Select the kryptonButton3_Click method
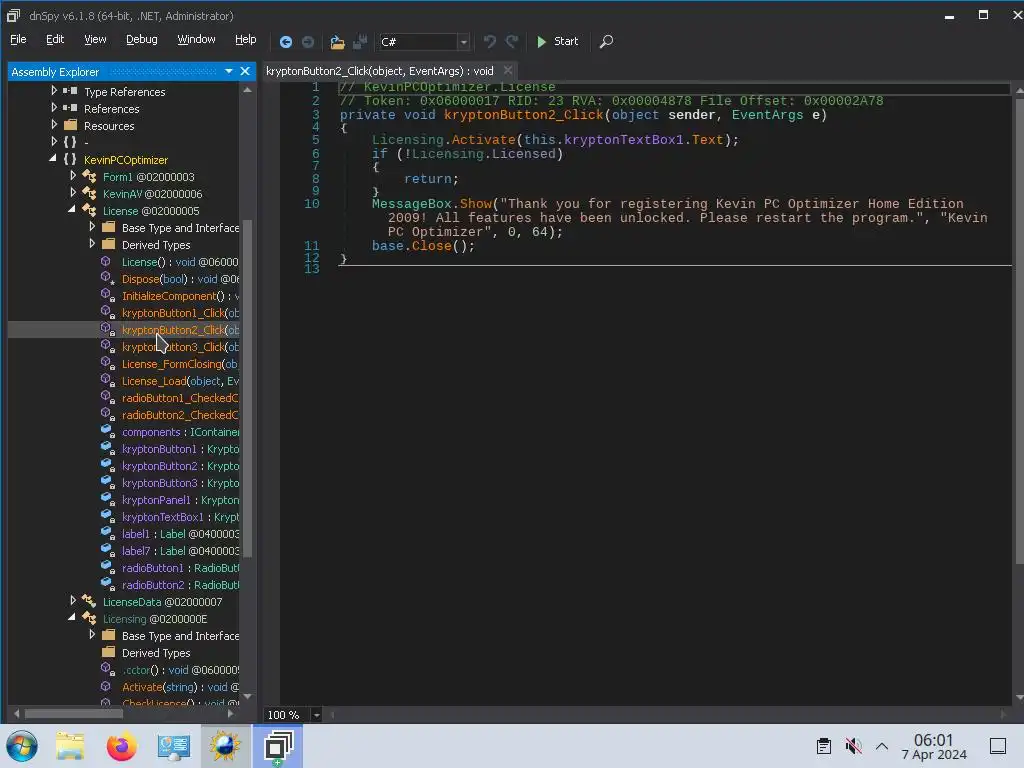The height and width of the screenshot is (768, 1024). [180, 347]
